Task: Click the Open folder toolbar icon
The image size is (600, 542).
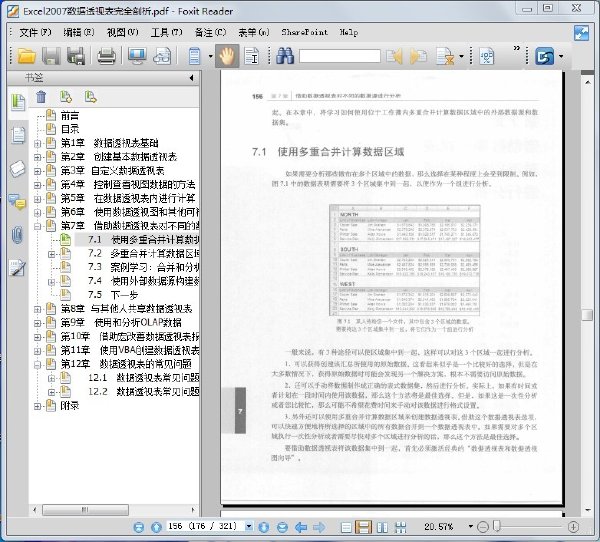Action: click(x=26, y=56)
